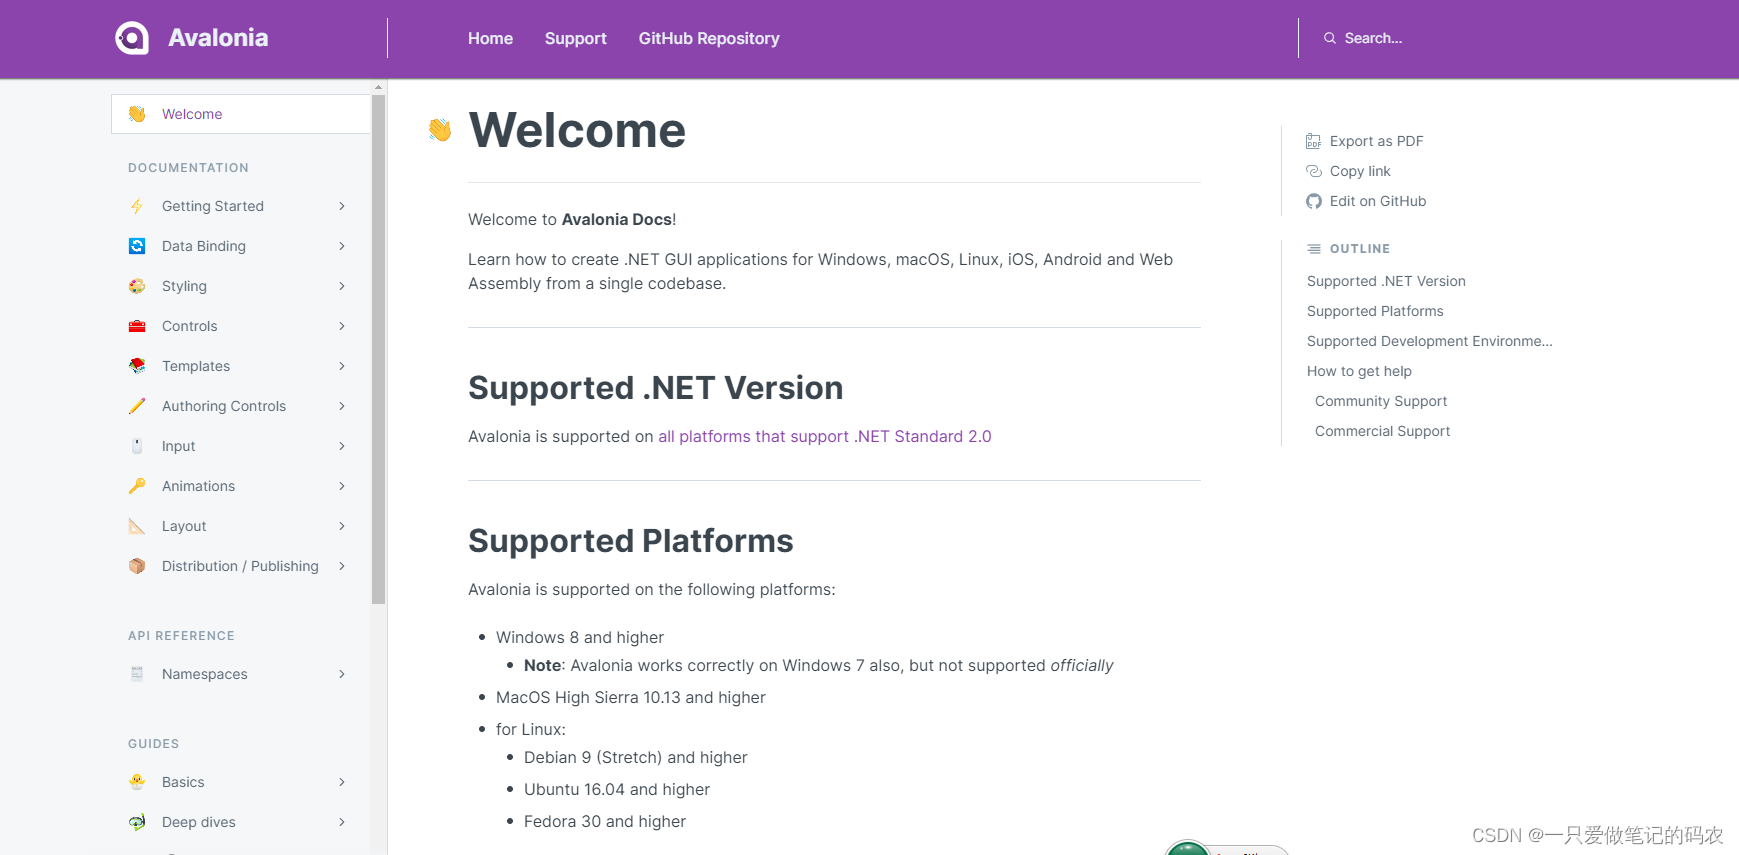Open the Templates docs entry
The image size is (1739, 855).
[x=196, y=366]
